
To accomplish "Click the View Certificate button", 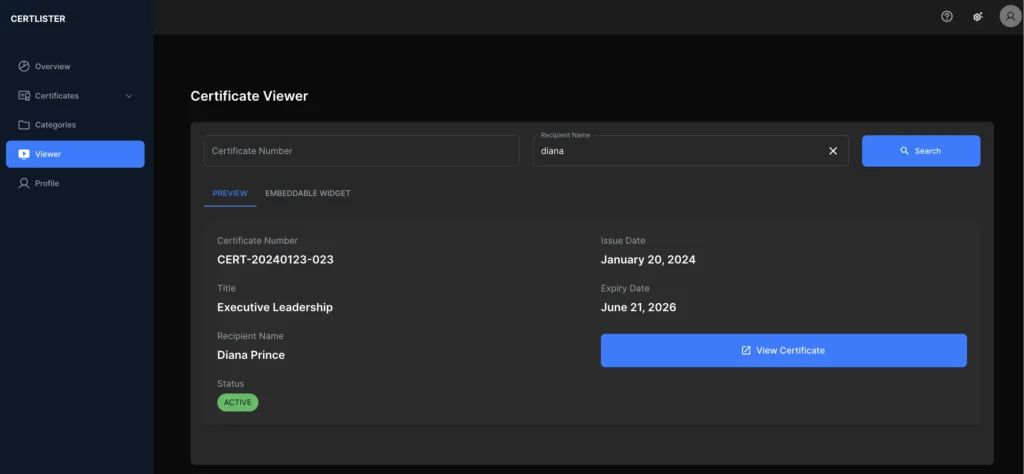I will [784, 351].
